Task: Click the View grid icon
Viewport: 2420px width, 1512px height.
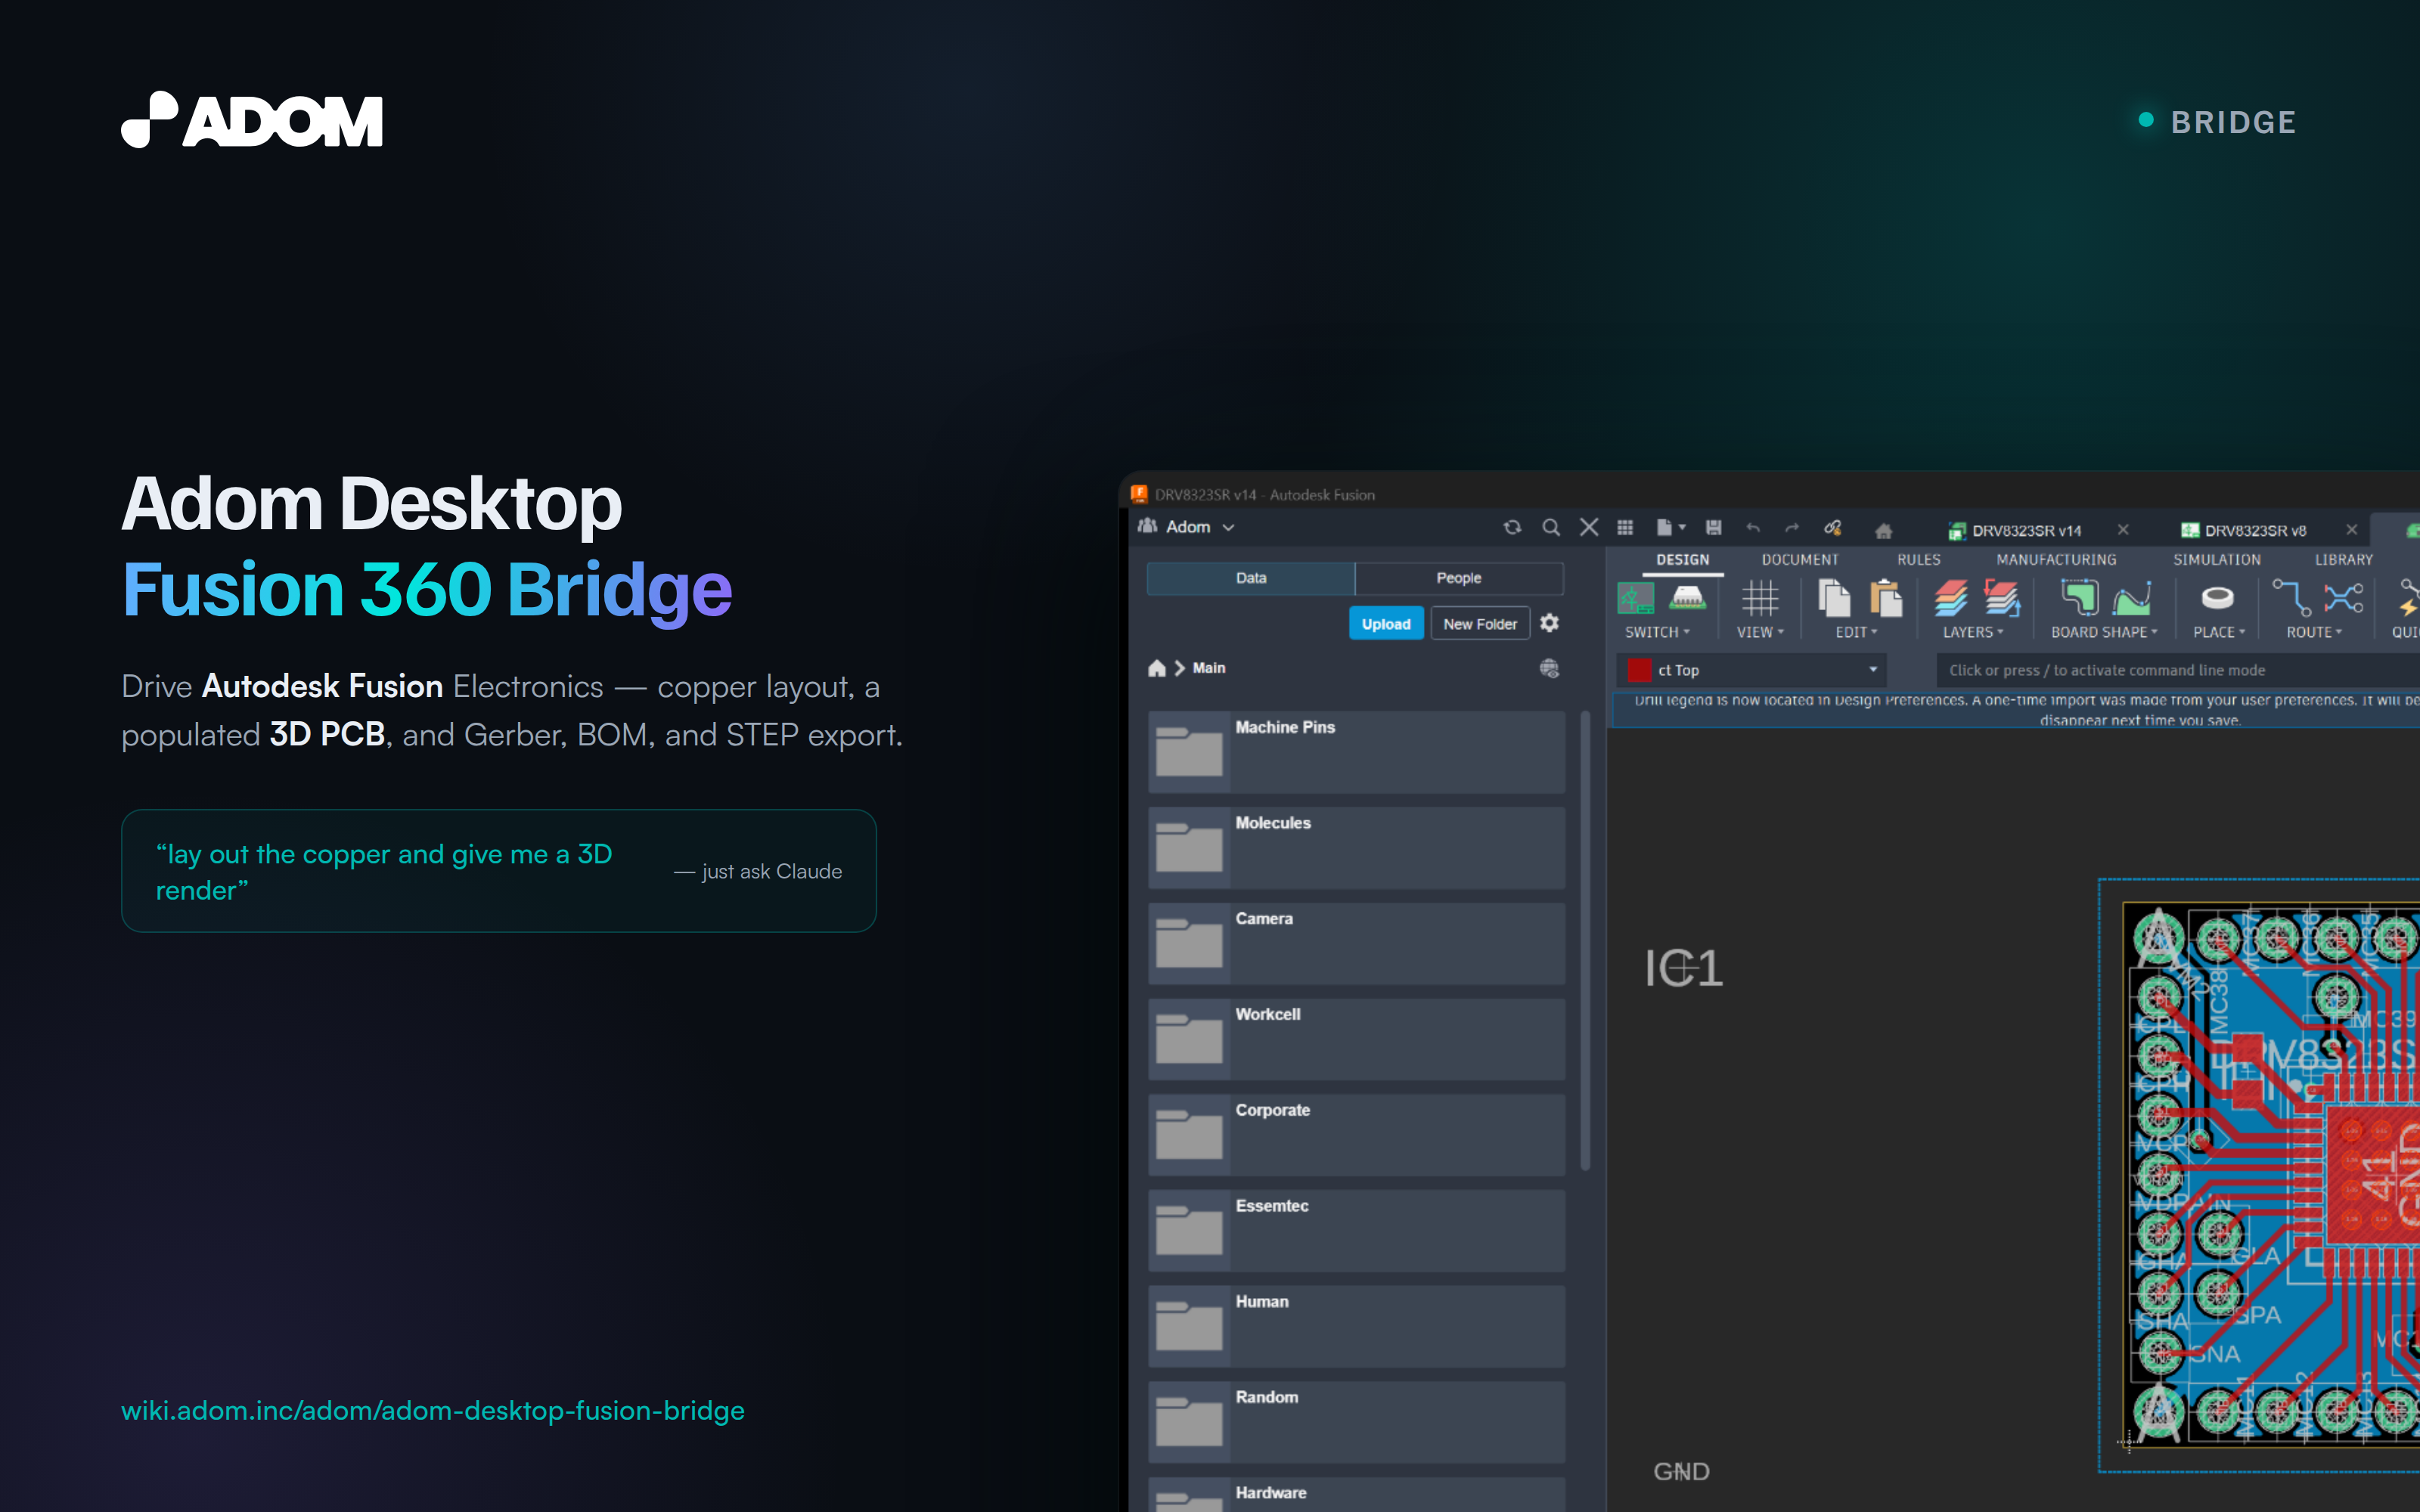Action: point(1760,598)
